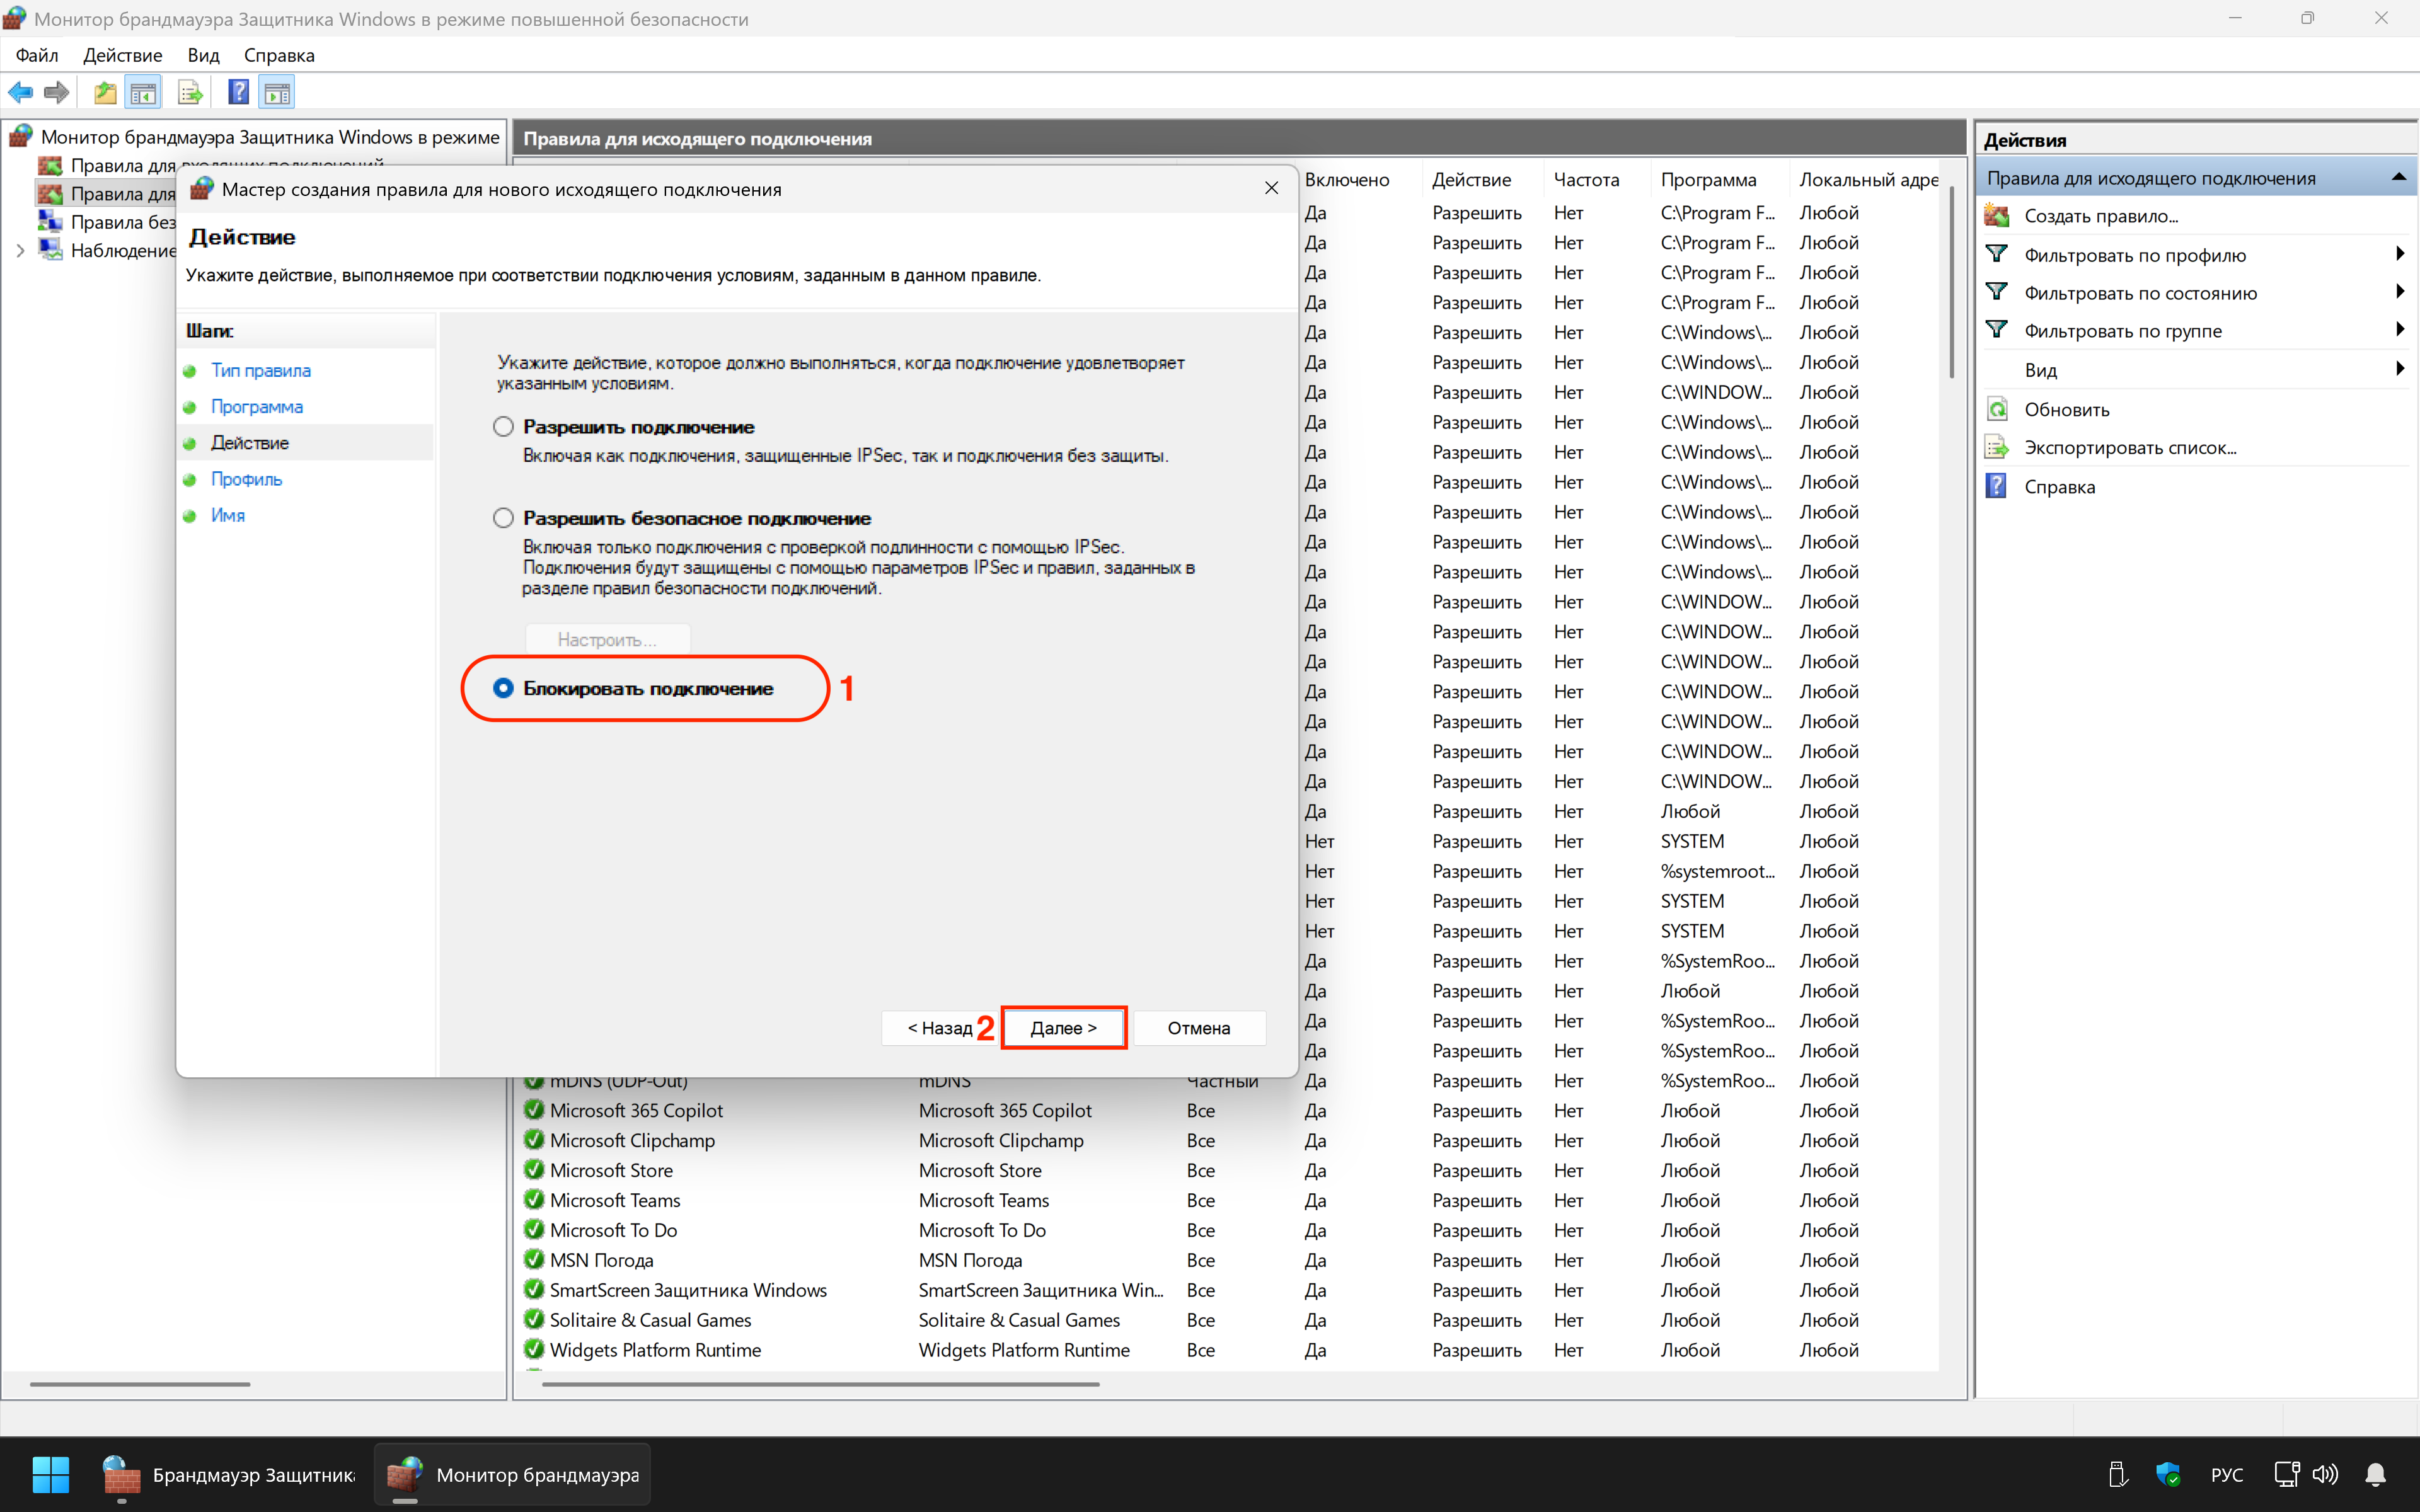Click the Create rule icon in the Actions pane
This screenshot has width=2420, height=1512.
[1997, 216]
